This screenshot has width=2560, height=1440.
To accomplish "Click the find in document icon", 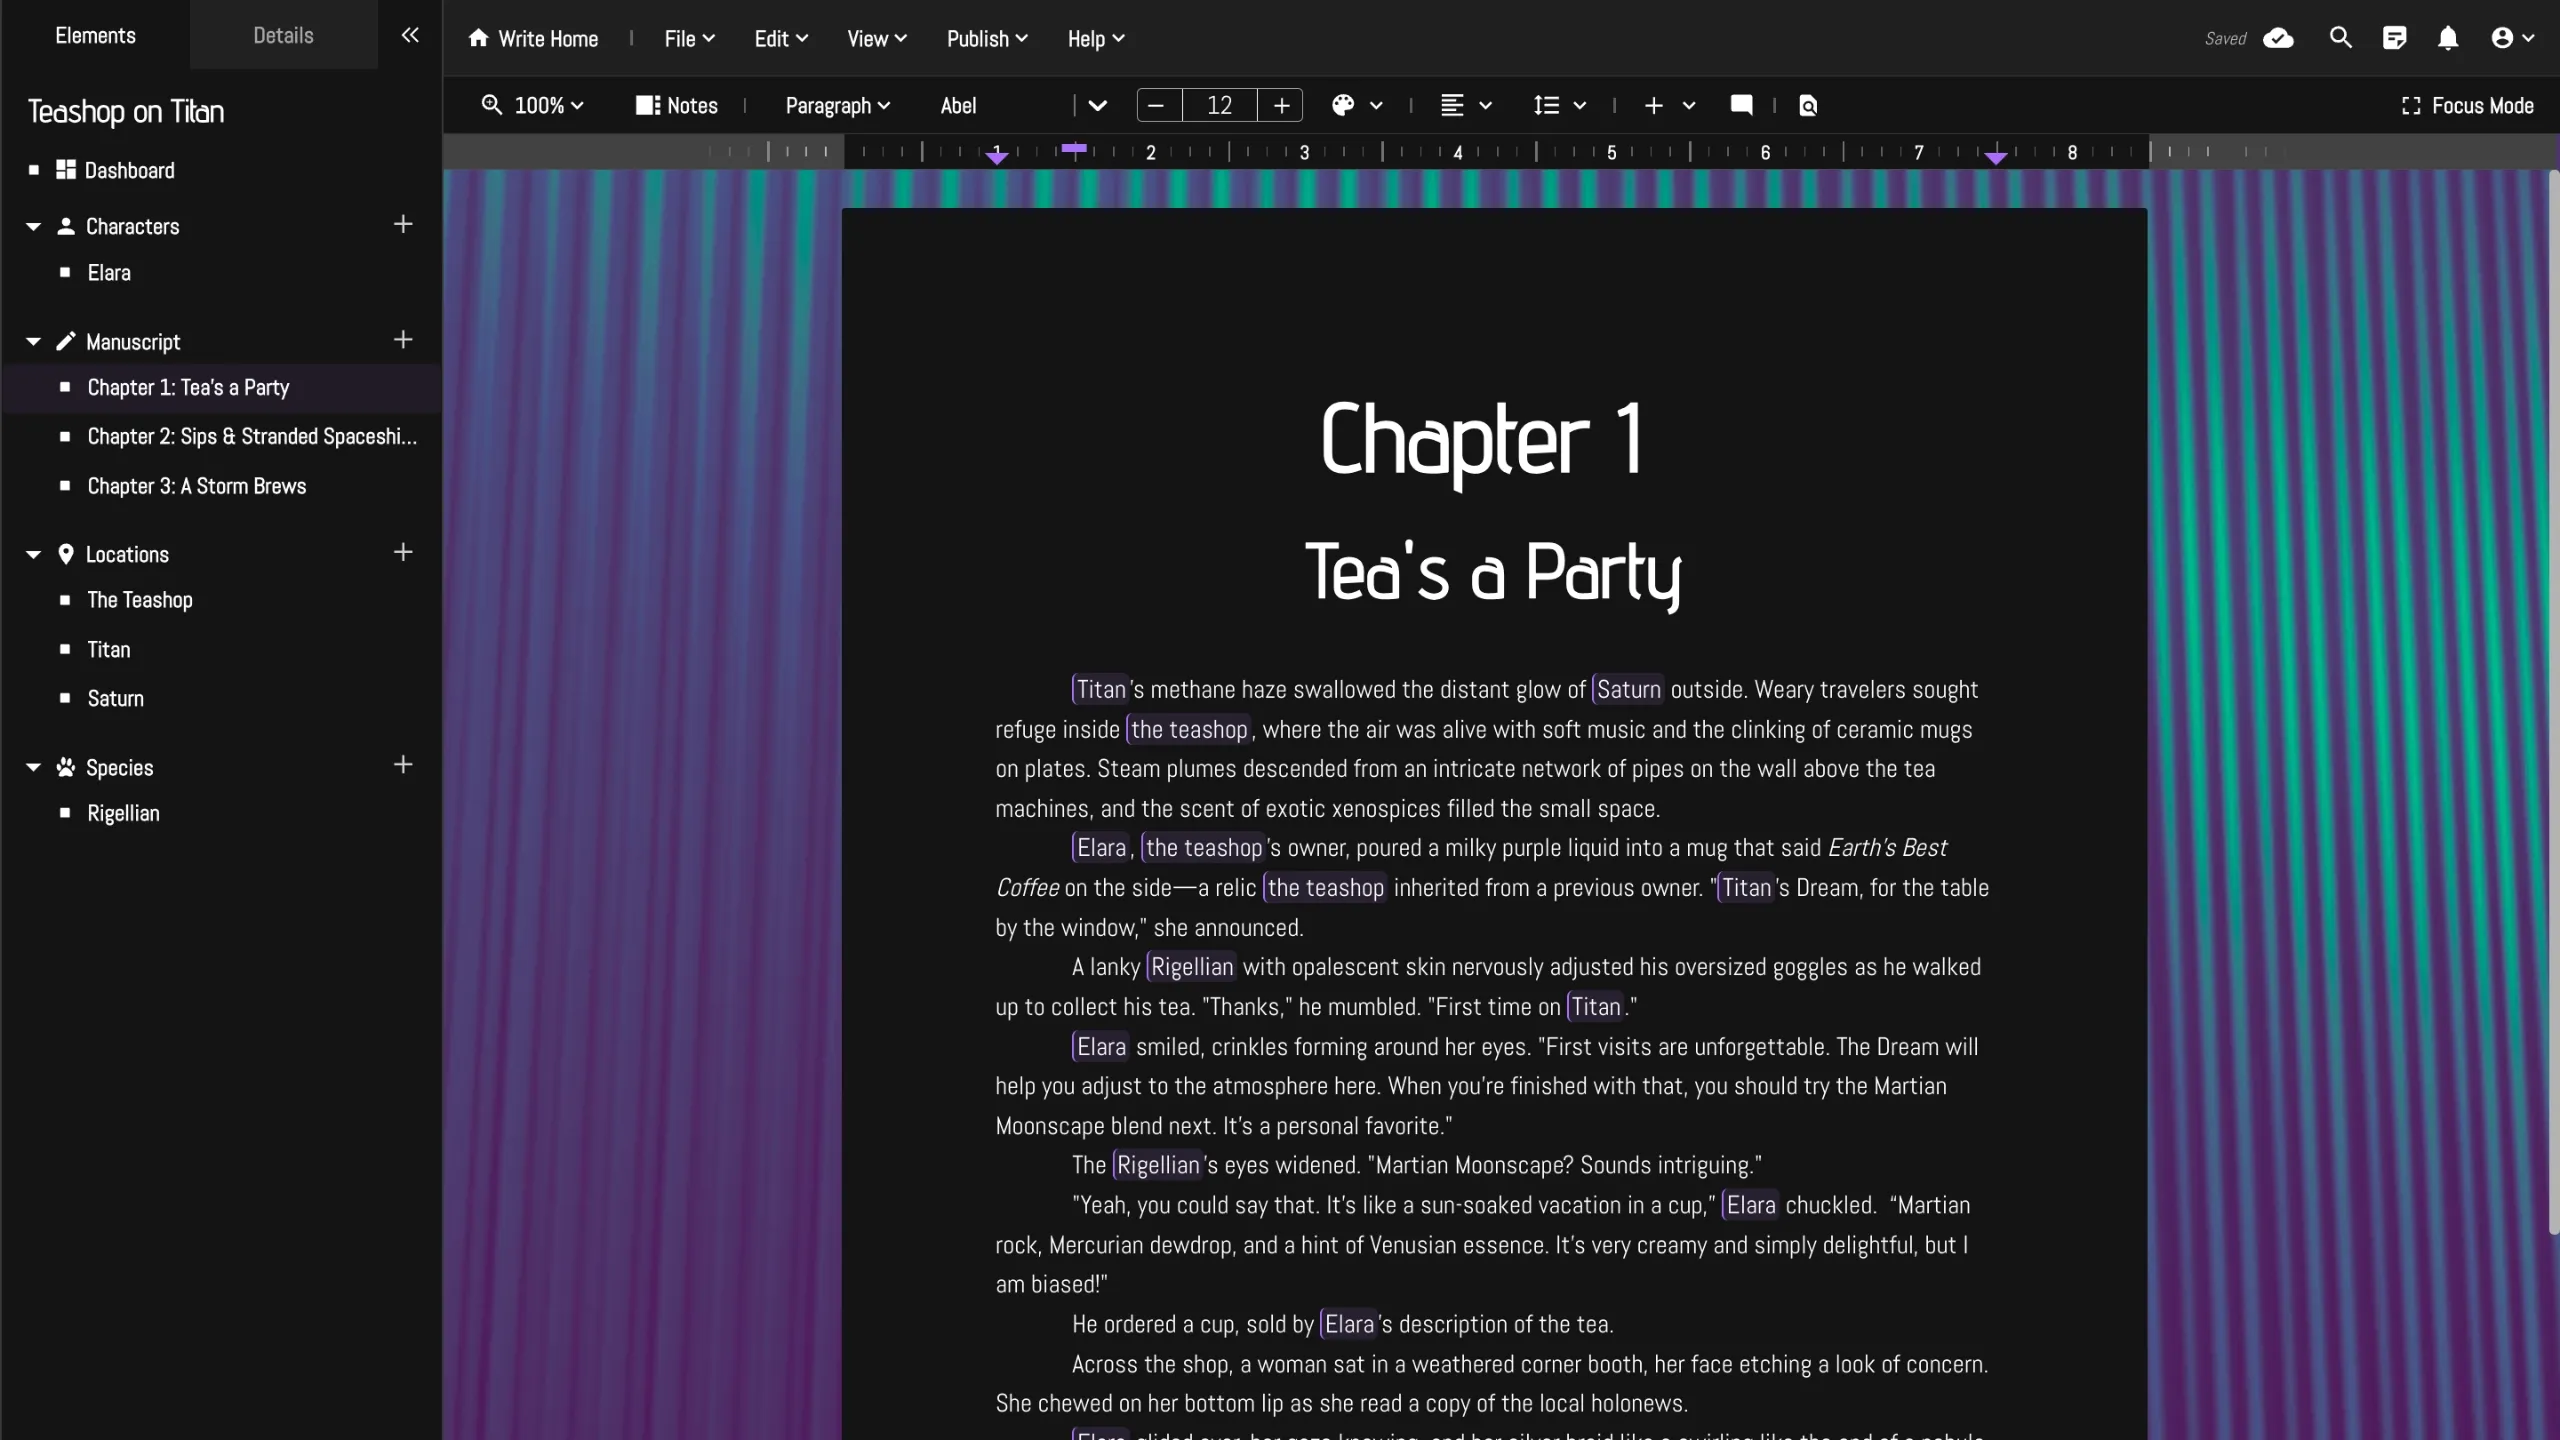I will (x=1808, y=105).
